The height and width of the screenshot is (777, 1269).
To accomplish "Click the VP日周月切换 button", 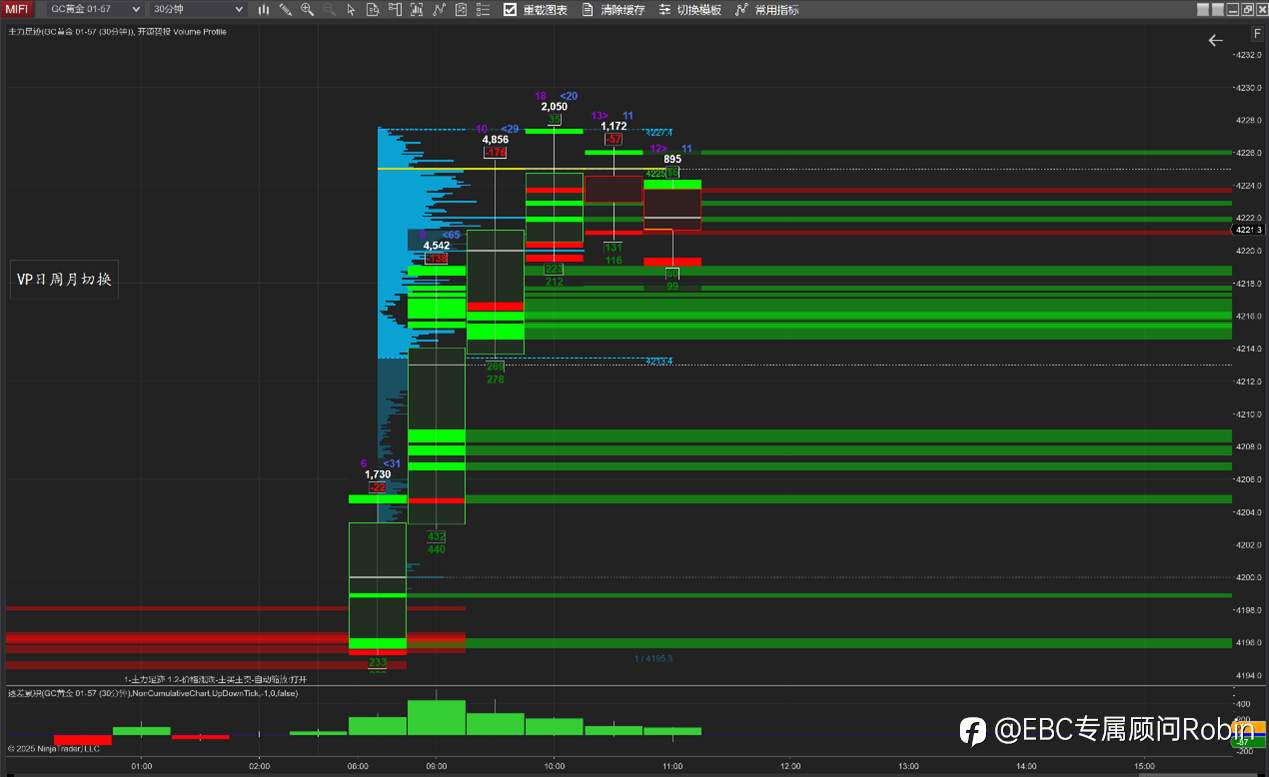I will pyautogui.click(x=64, y=281).
